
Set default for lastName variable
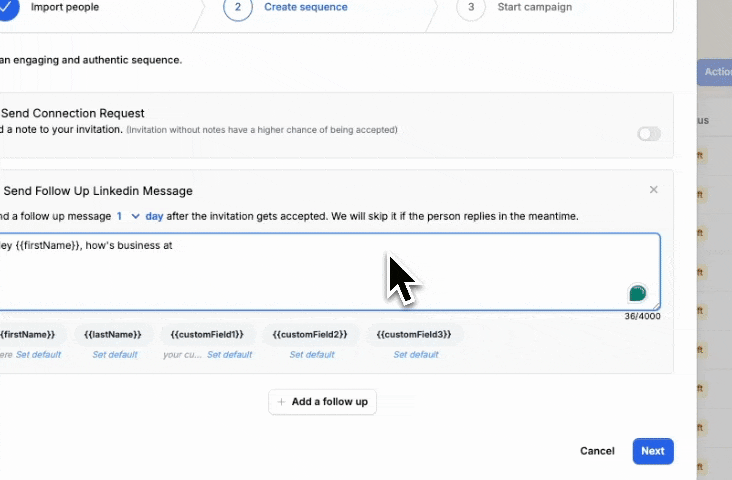point(115,354)
